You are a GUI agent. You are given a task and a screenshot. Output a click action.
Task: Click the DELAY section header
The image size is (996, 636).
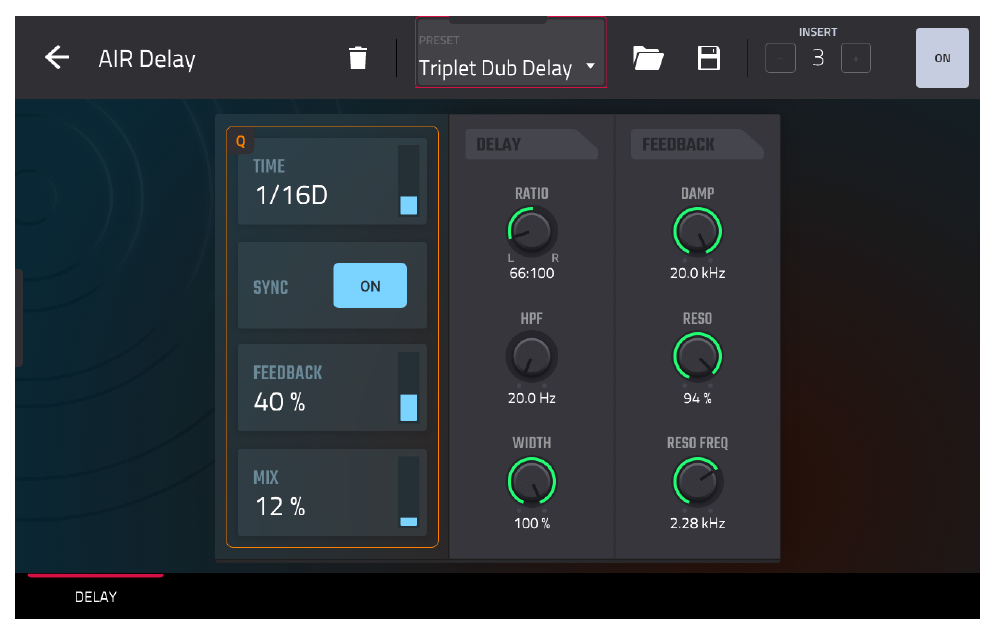531,144
